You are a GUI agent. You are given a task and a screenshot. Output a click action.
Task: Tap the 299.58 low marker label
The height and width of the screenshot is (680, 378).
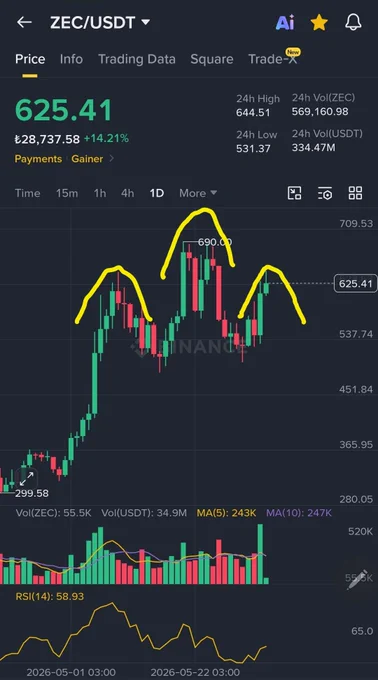coord(32,494)
